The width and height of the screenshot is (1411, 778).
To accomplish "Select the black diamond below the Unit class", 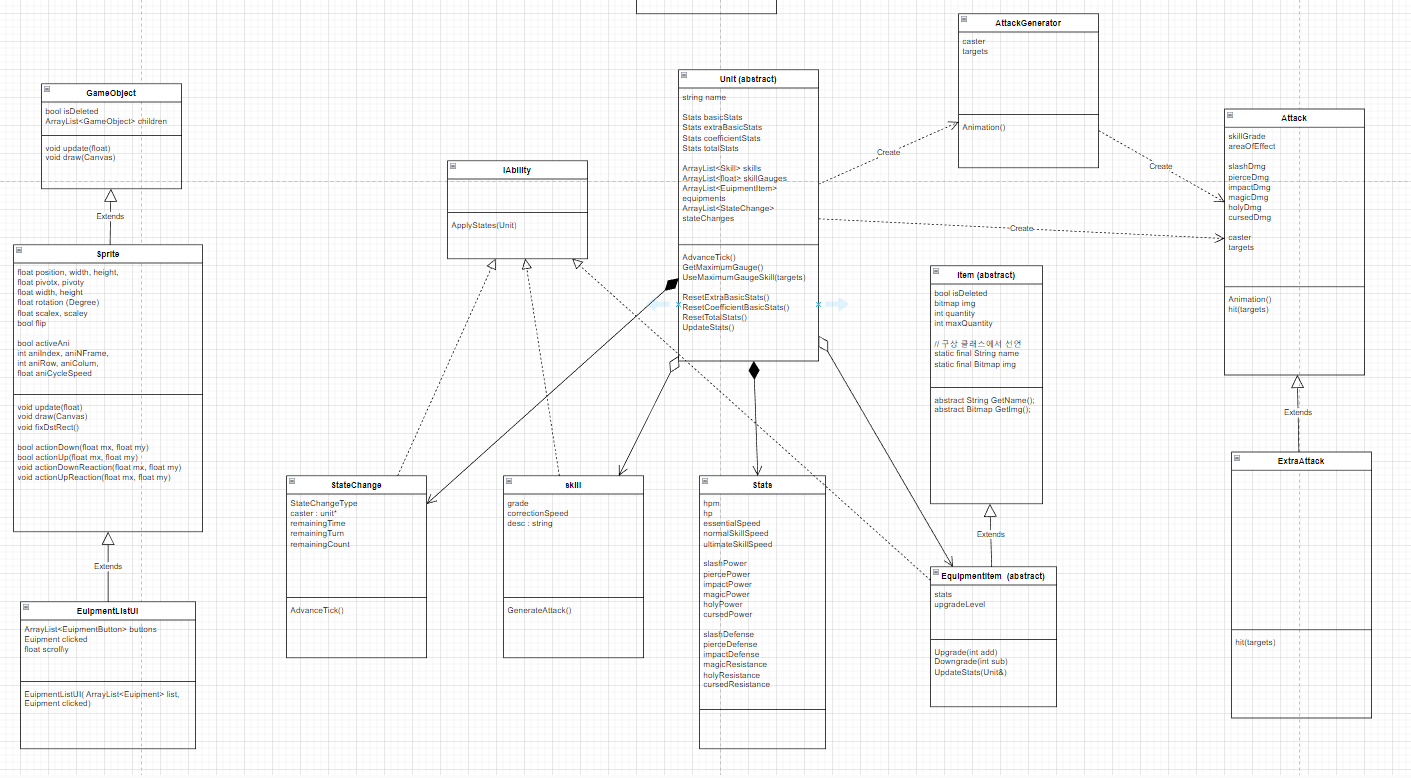I will click(x=755, y=370).
